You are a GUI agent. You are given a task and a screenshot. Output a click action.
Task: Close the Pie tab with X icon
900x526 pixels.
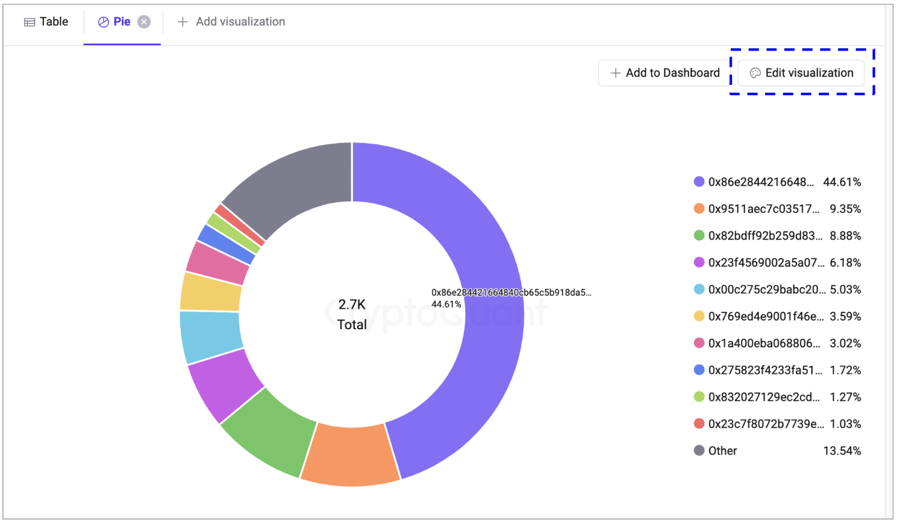(x=144, y=22)
